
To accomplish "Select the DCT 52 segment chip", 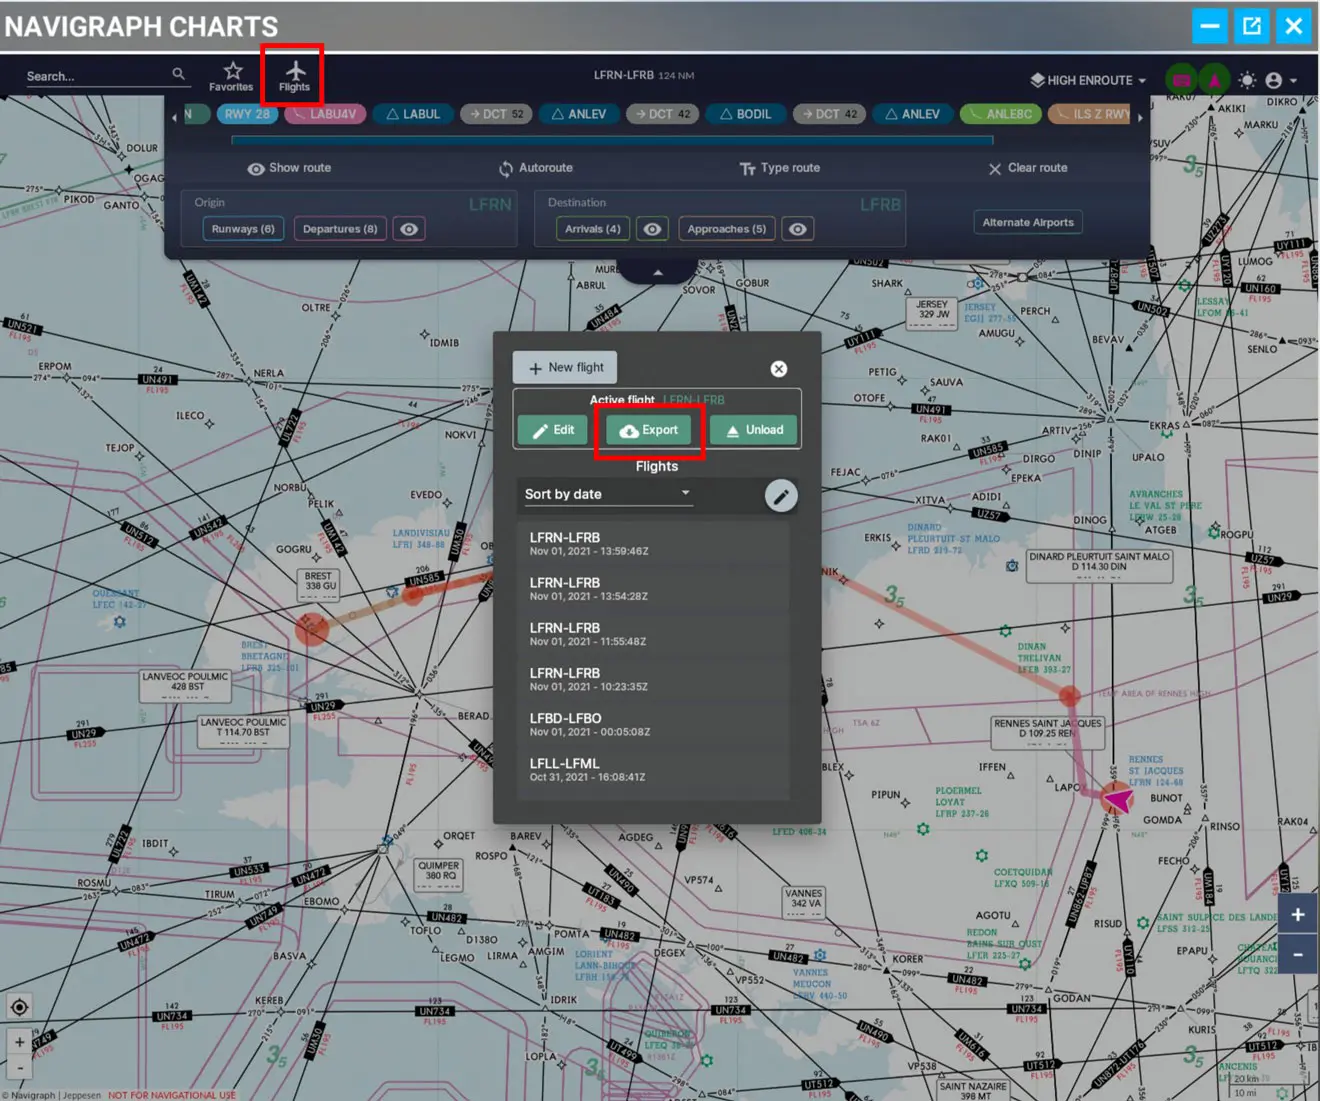I will pyautogui.click(x=497, y=114).
